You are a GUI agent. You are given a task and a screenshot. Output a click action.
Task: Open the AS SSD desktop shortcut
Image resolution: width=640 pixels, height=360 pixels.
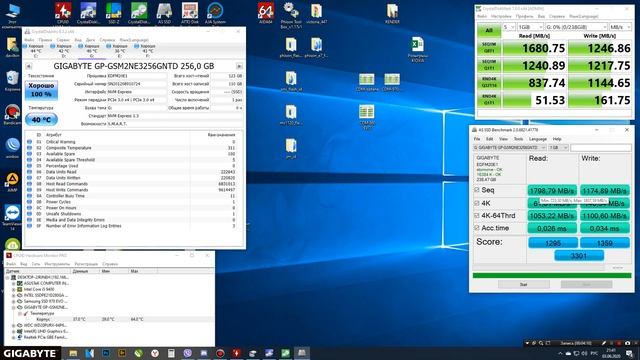click(x=164, y=12)
